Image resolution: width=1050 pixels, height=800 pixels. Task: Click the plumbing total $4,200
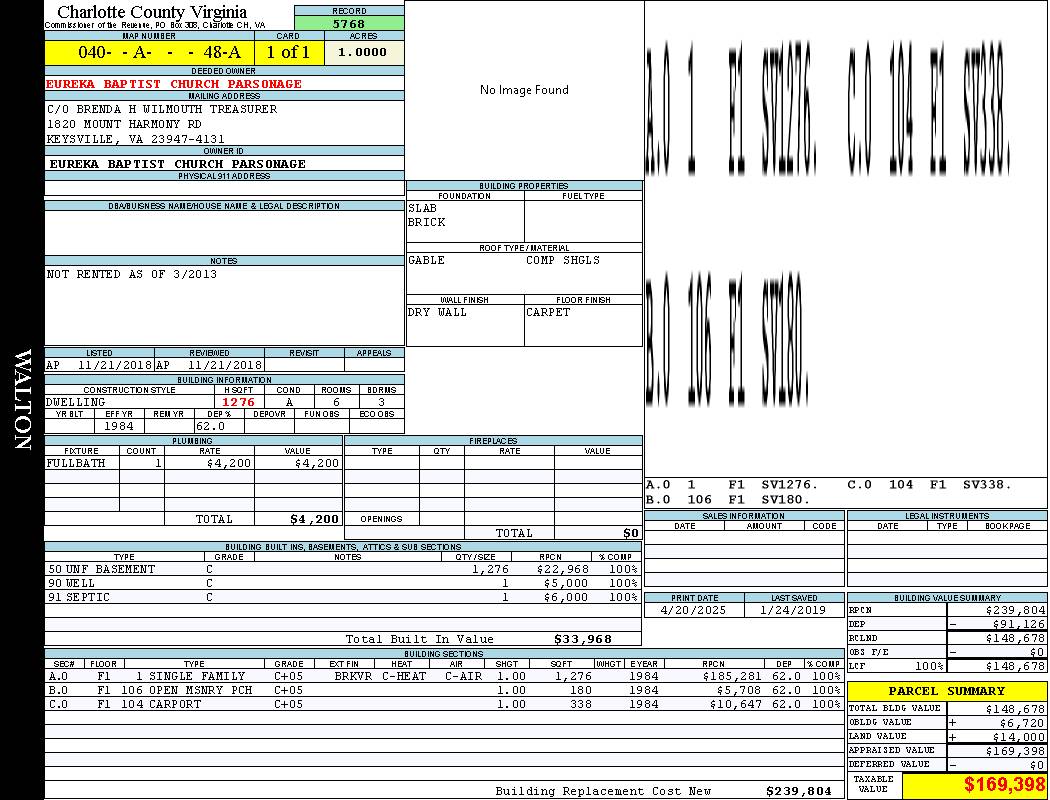coord(314,519)
